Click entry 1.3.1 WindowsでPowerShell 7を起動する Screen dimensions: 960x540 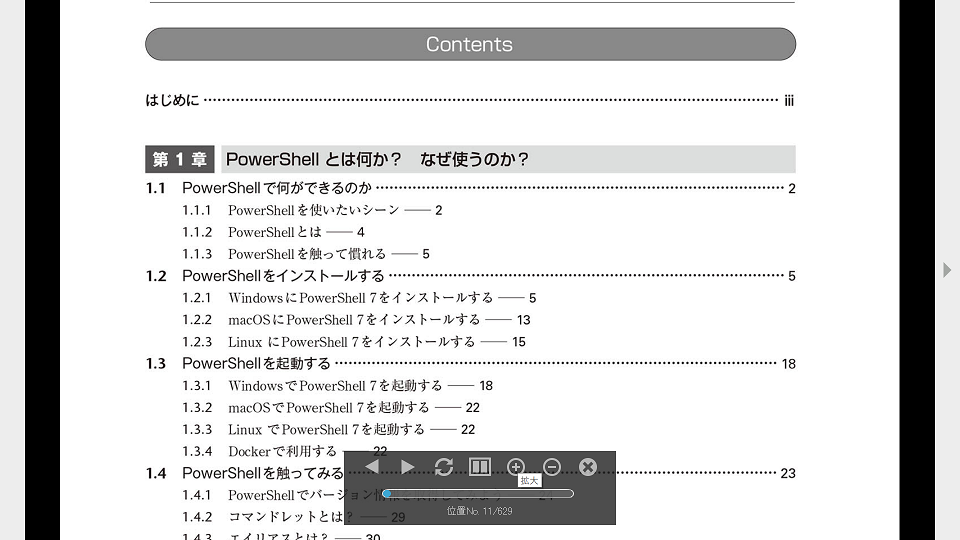click(x=337, y=386)
